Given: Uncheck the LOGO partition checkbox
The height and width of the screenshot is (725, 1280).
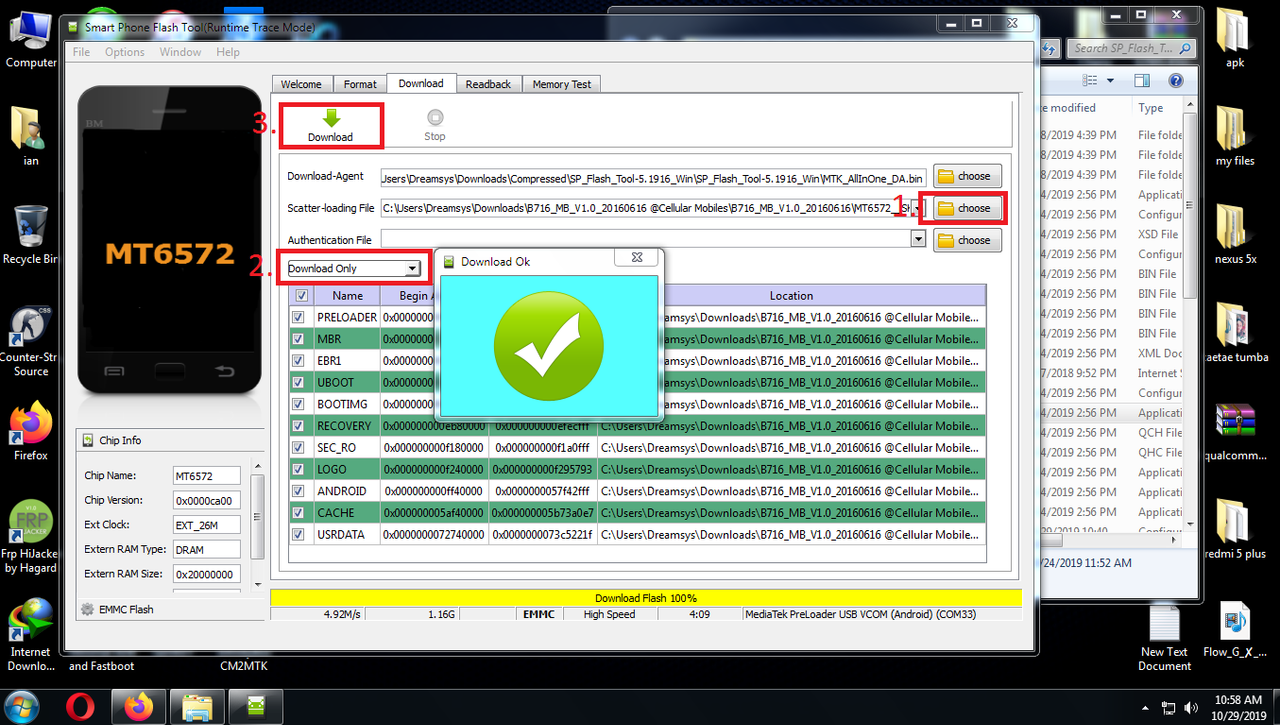Looking at the screenshot, I should point(298,469).
